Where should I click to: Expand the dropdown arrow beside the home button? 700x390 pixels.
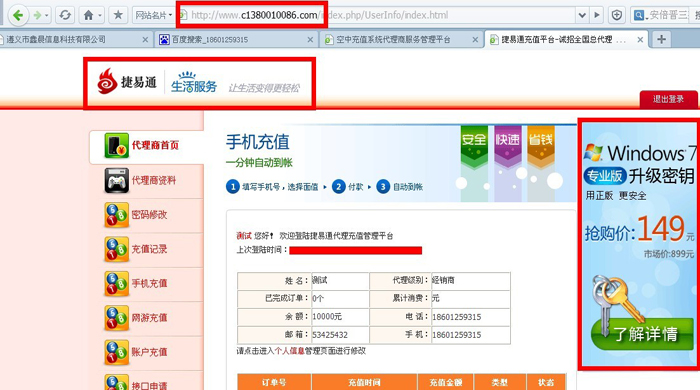click(x=100, y=16)
